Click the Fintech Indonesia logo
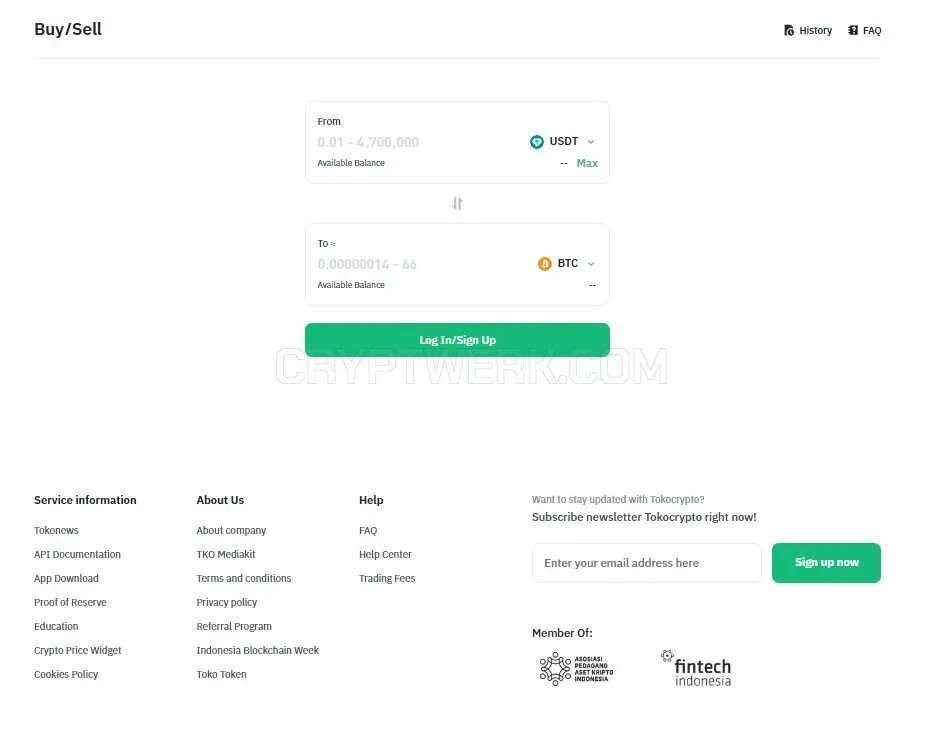 tap(696, 668)
